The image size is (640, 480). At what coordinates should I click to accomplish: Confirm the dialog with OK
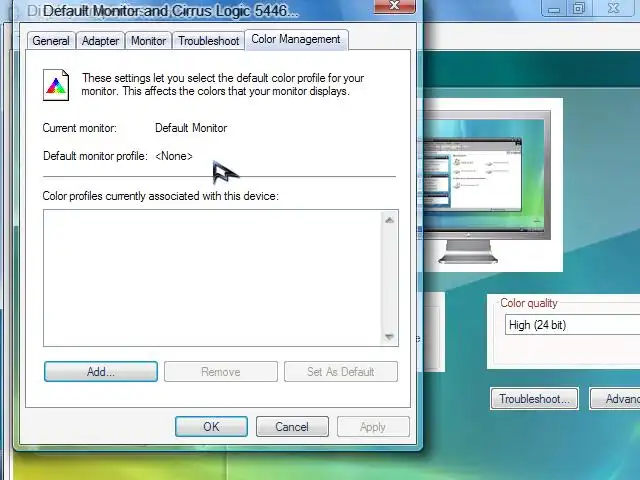211,427
